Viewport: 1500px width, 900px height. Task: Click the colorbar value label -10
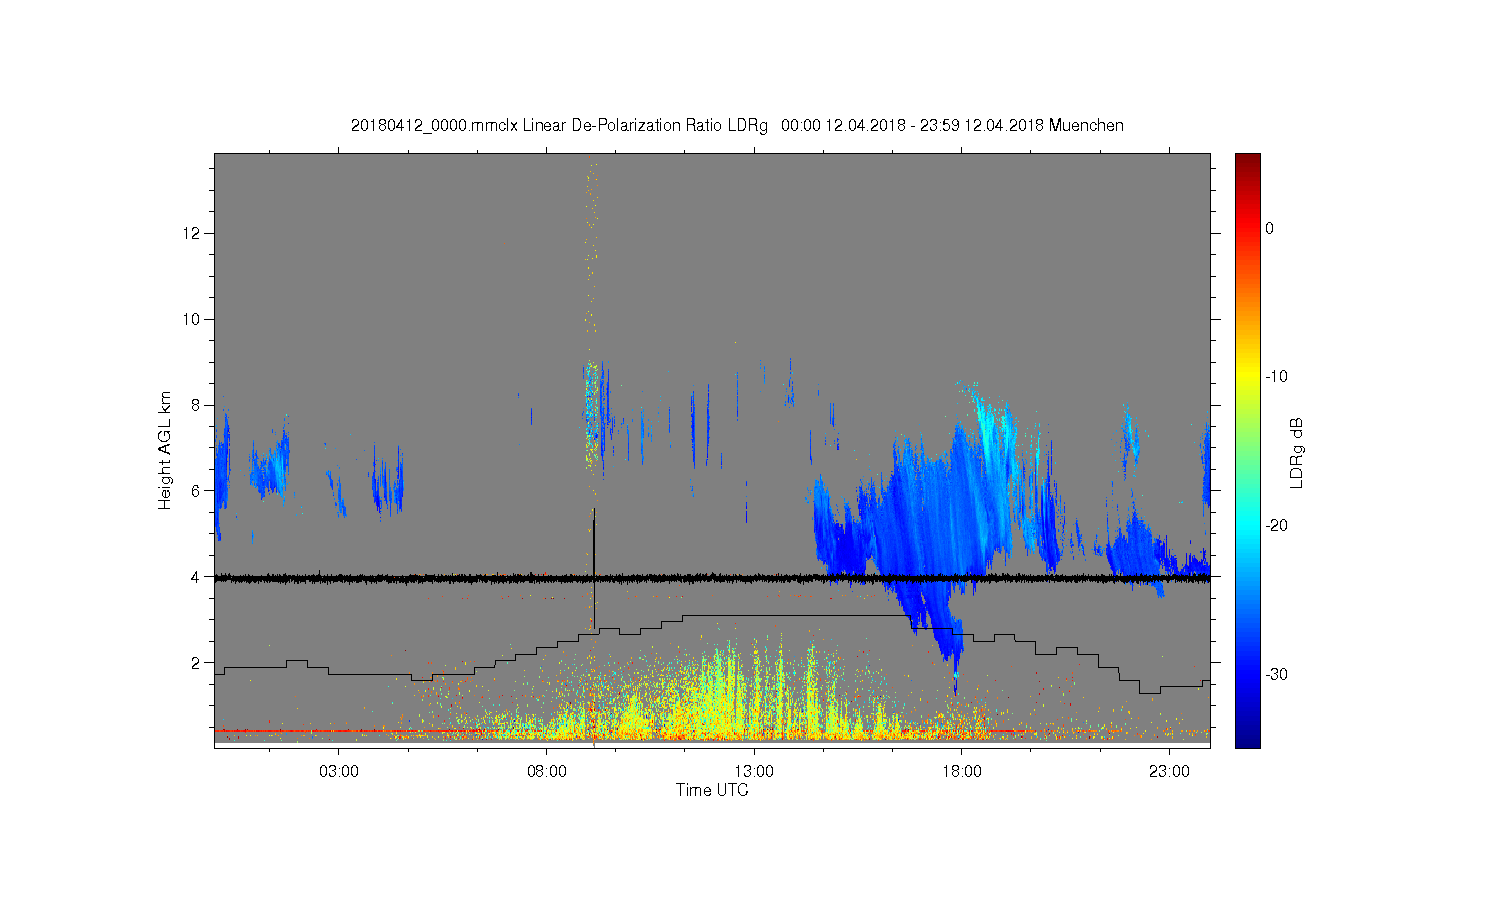tap(1276, 377)
